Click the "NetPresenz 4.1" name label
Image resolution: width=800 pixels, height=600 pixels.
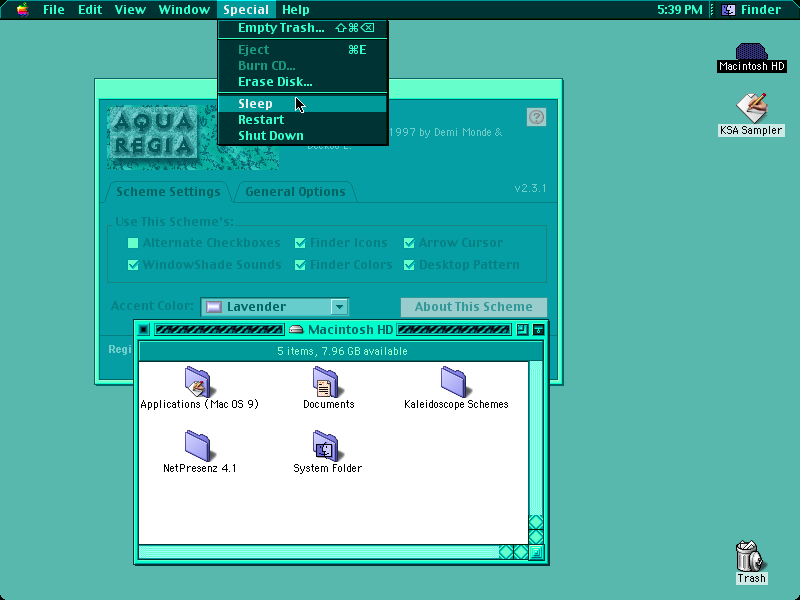(199, 468)
